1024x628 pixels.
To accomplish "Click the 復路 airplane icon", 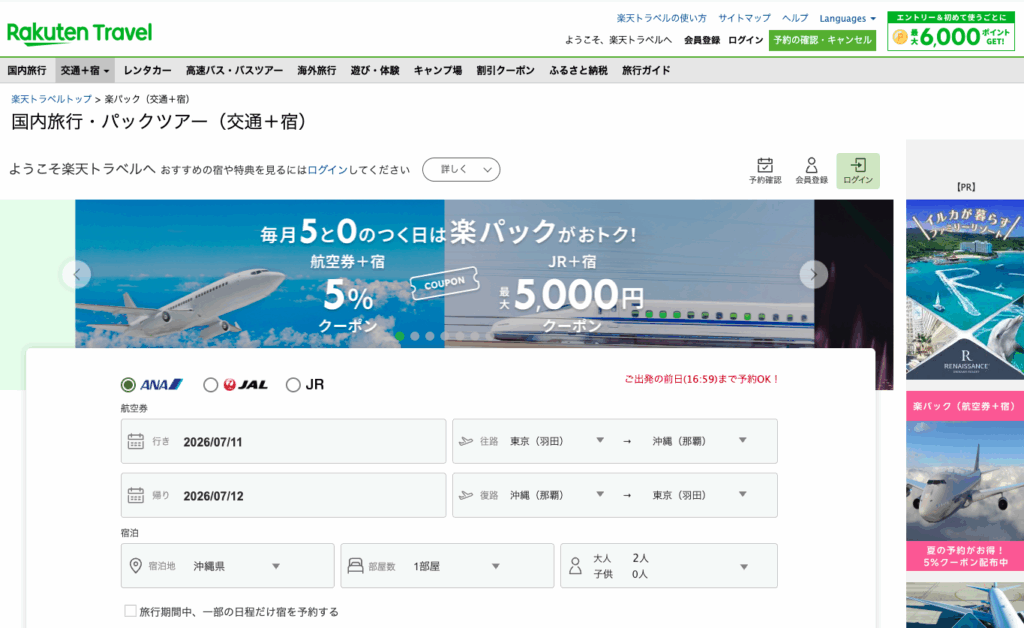I will click(x=466, y=495).
